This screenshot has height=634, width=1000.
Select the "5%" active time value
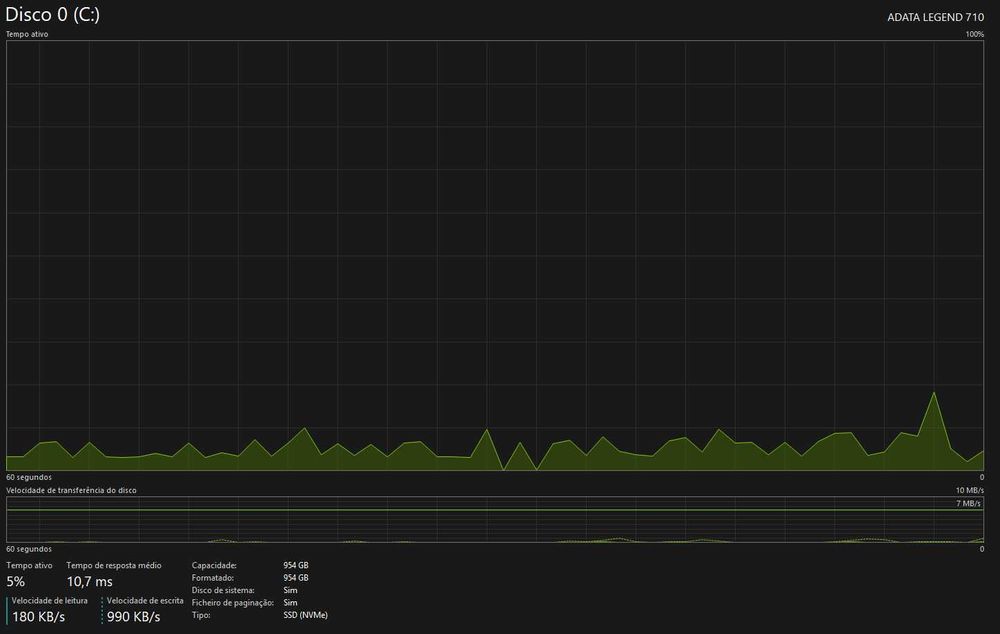click(15, 581)
